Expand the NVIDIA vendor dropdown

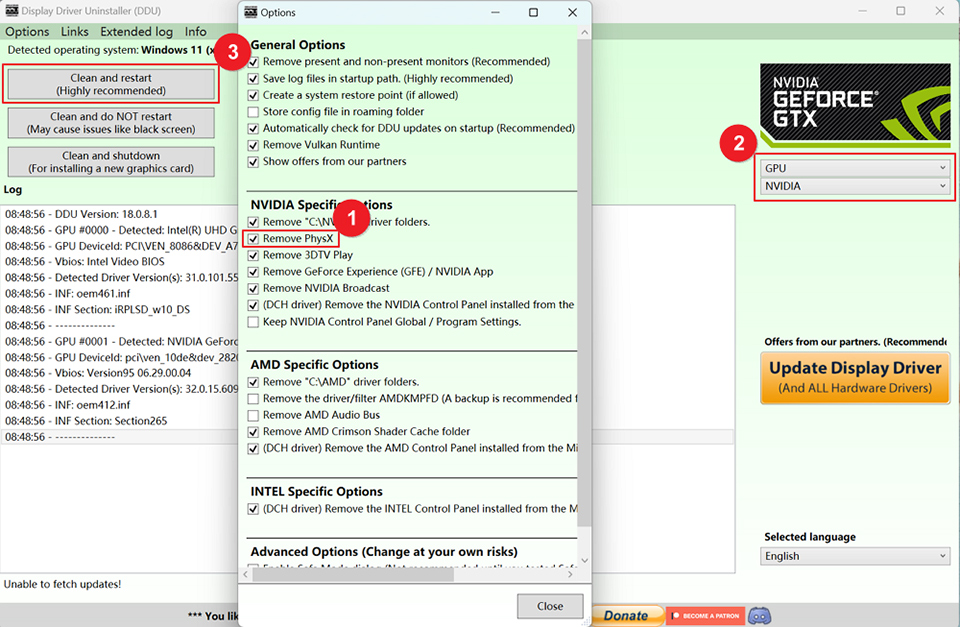(853, 186)
